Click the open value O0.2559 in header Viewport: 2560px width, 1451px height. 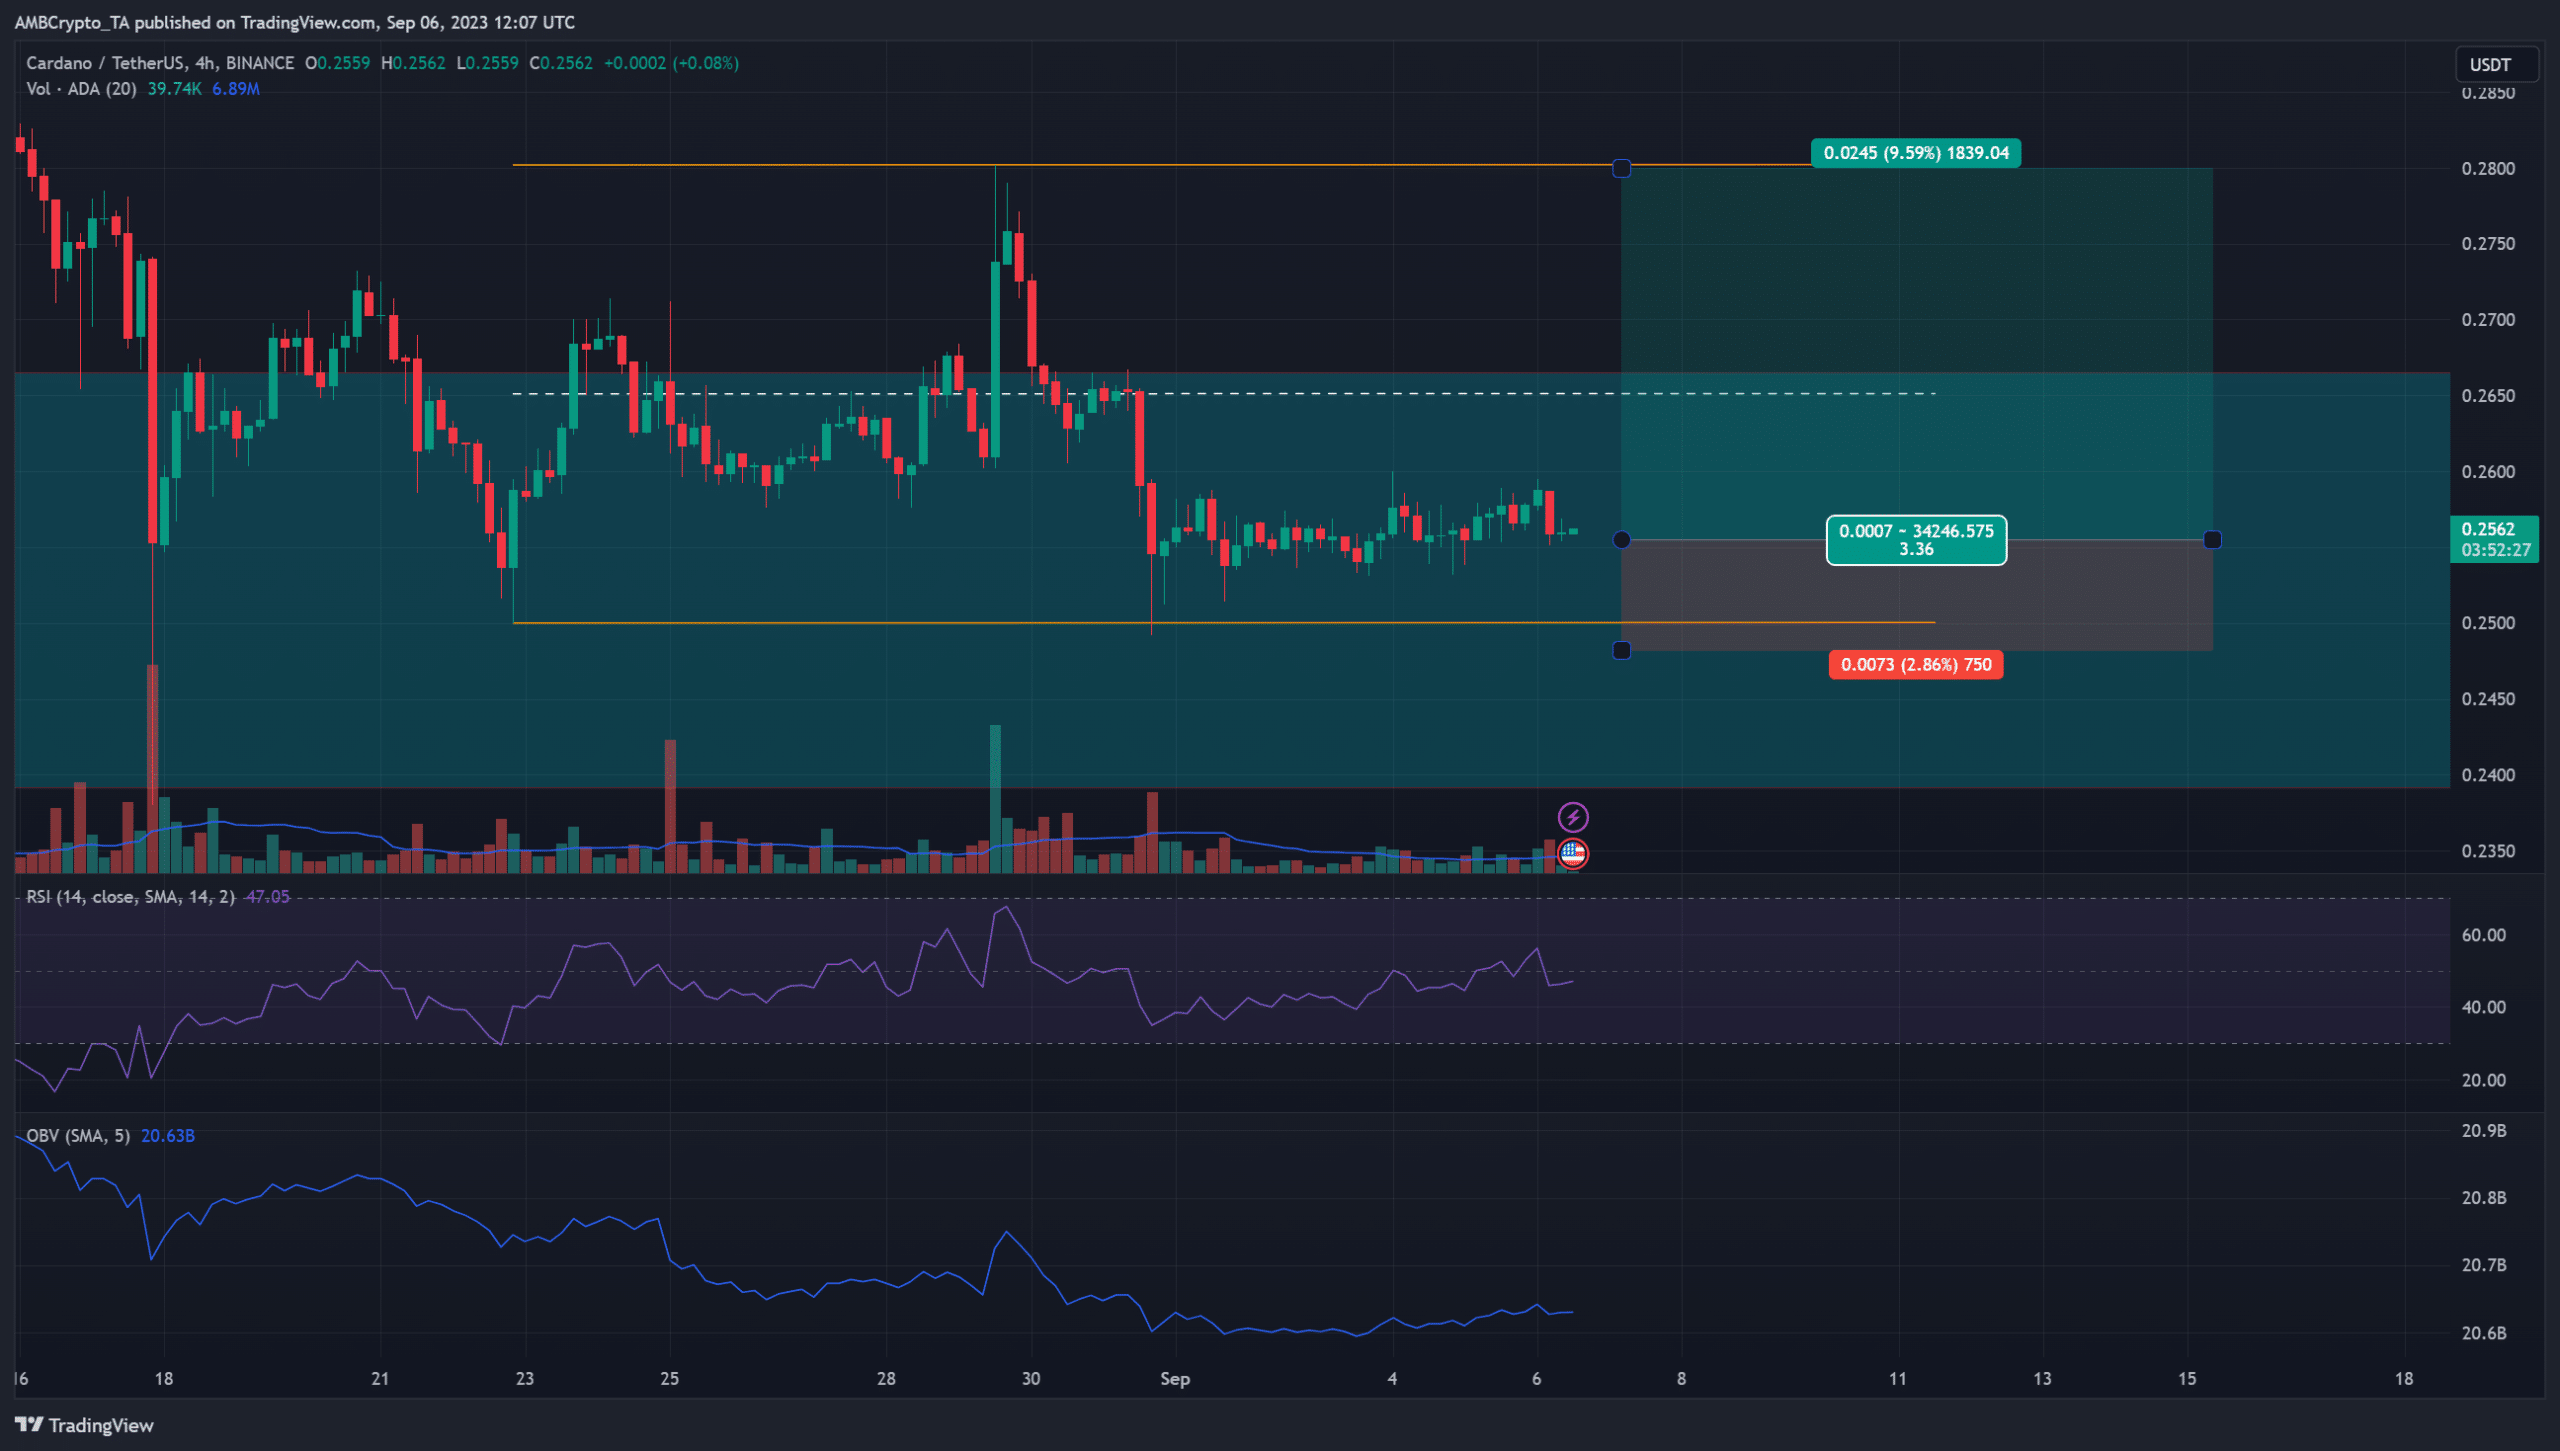click(338, 63)
